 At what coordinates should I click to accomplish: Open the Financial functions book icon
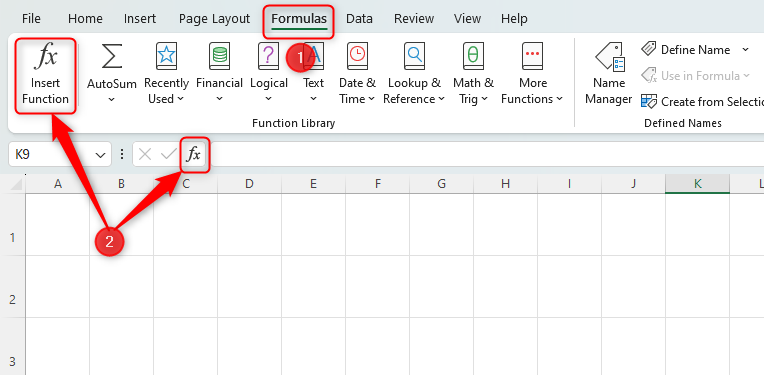click(220, 56)
